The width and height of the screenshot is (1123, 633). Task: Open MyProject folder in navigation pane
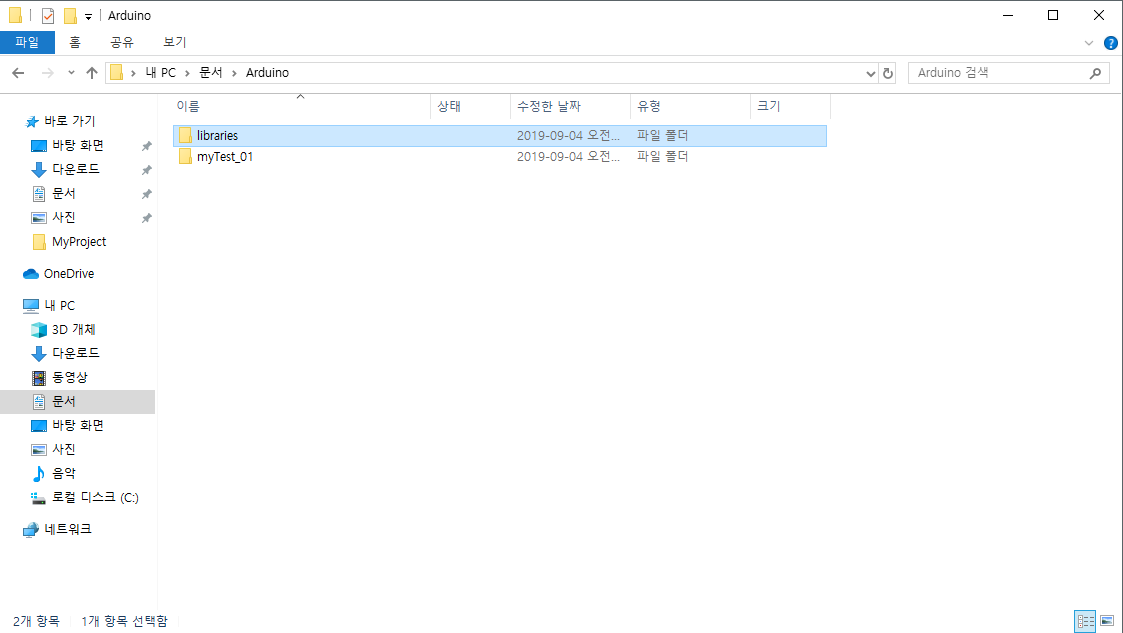point(79,242)
